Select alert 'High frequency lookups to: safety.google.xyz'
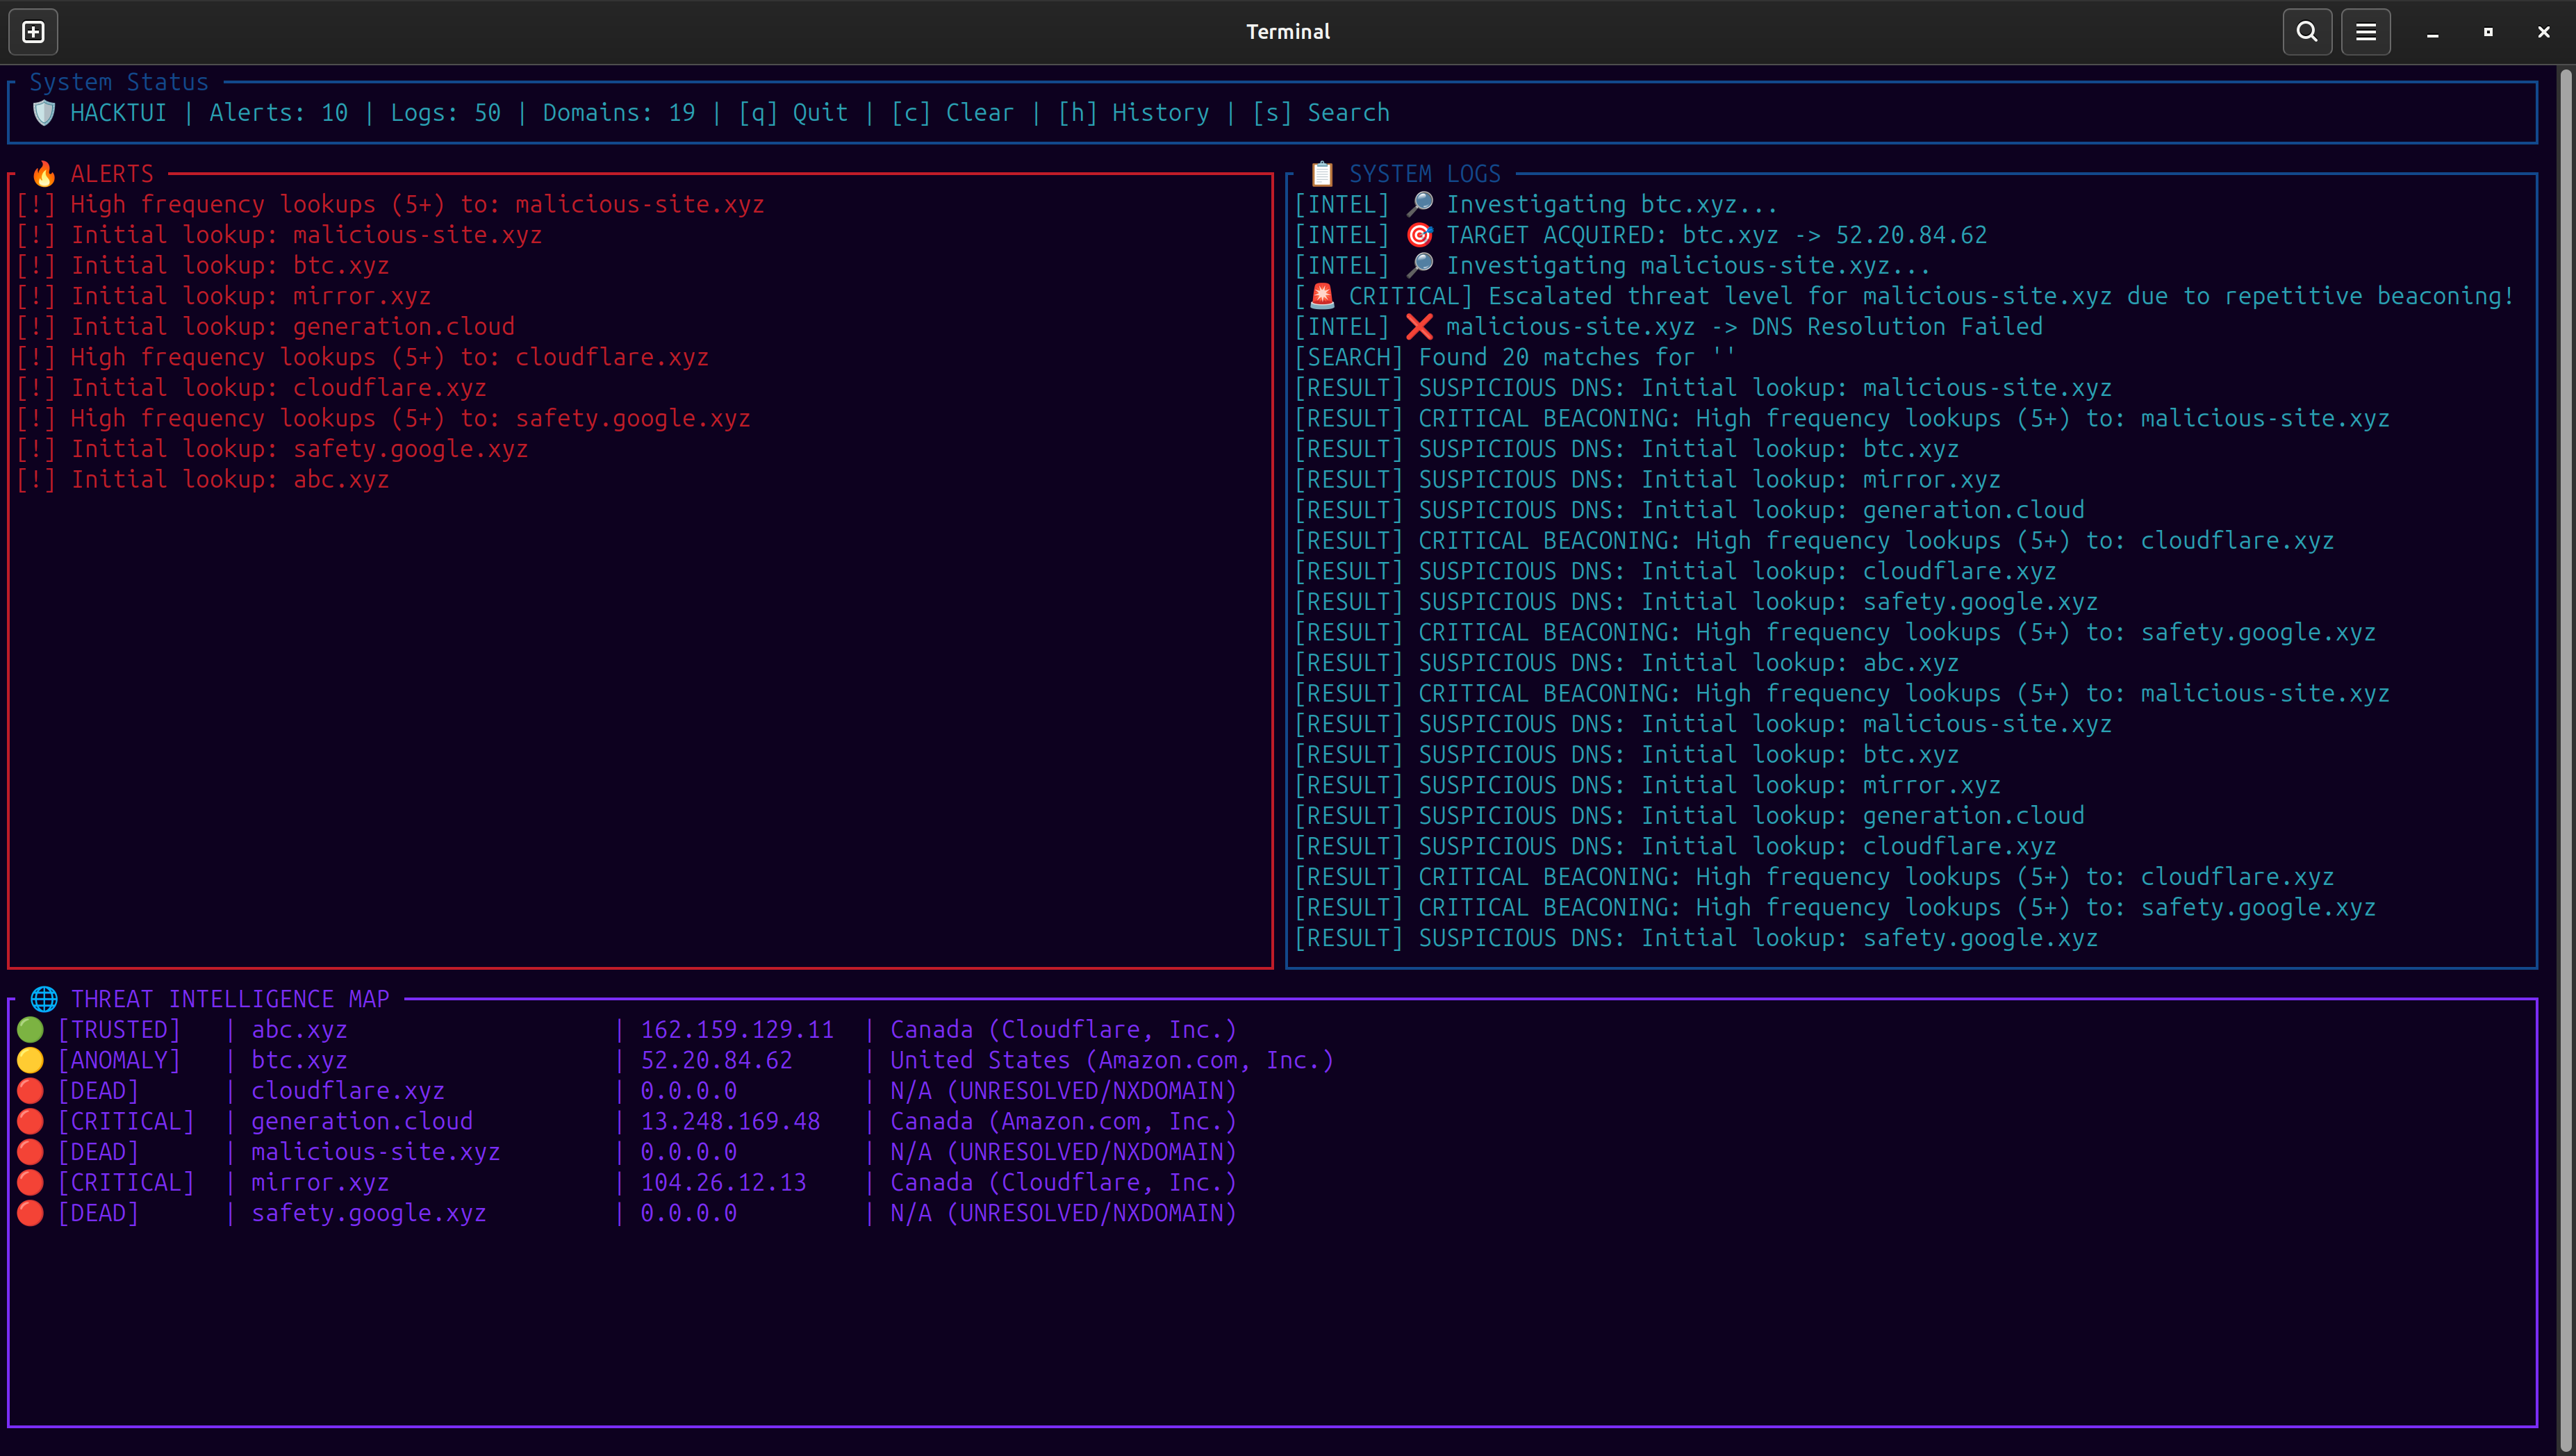 point(384,418)
